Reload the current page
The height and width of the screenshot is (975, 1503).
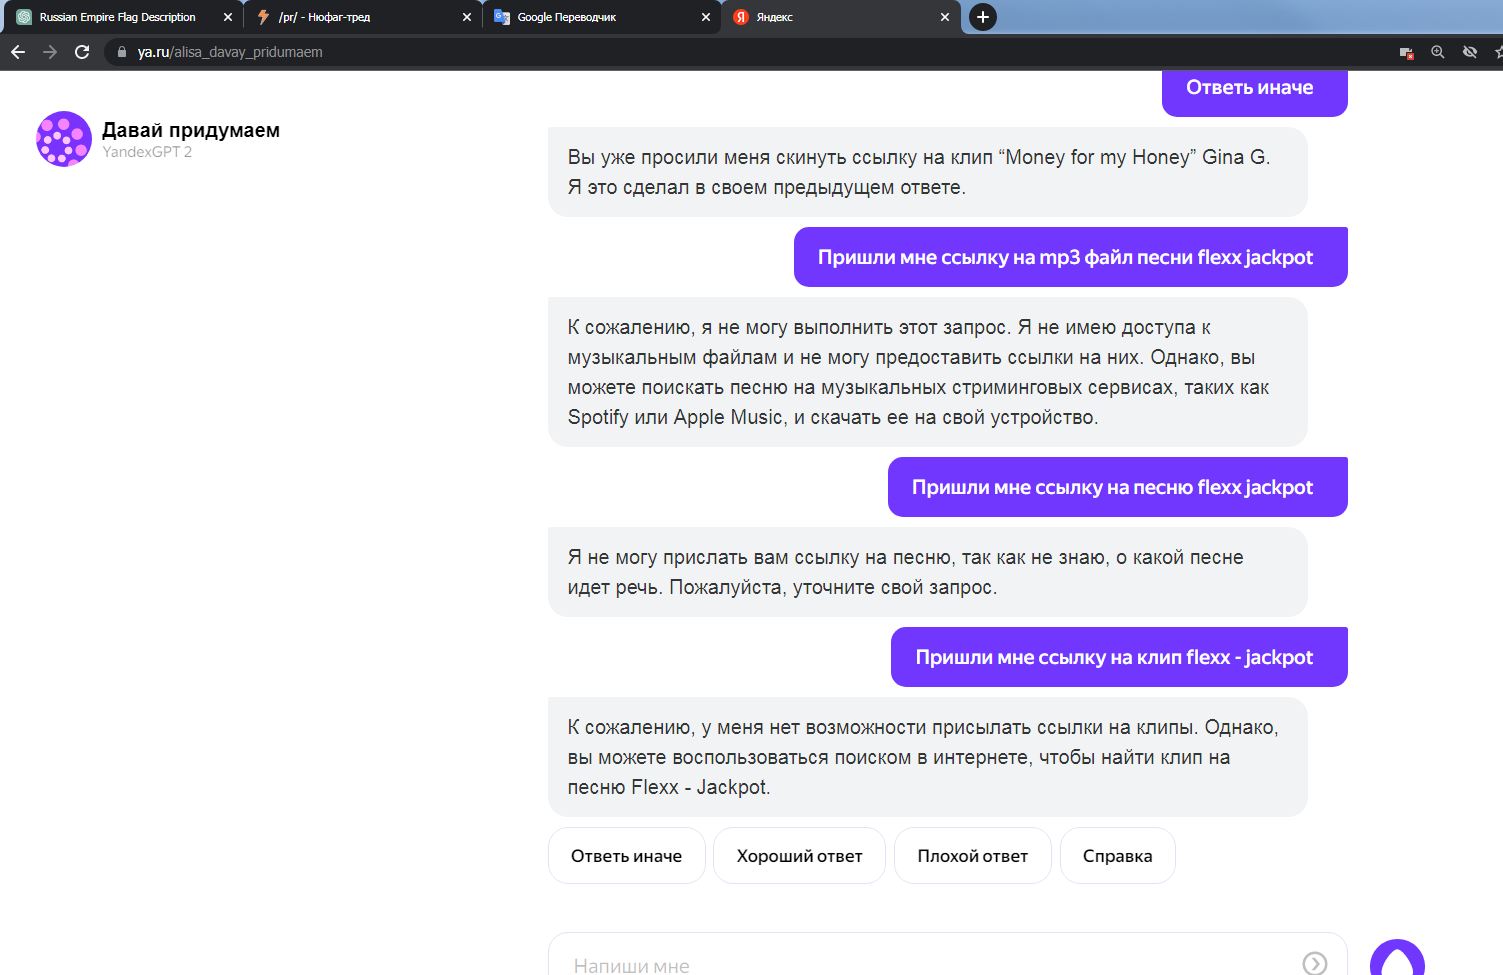point(82,52)
